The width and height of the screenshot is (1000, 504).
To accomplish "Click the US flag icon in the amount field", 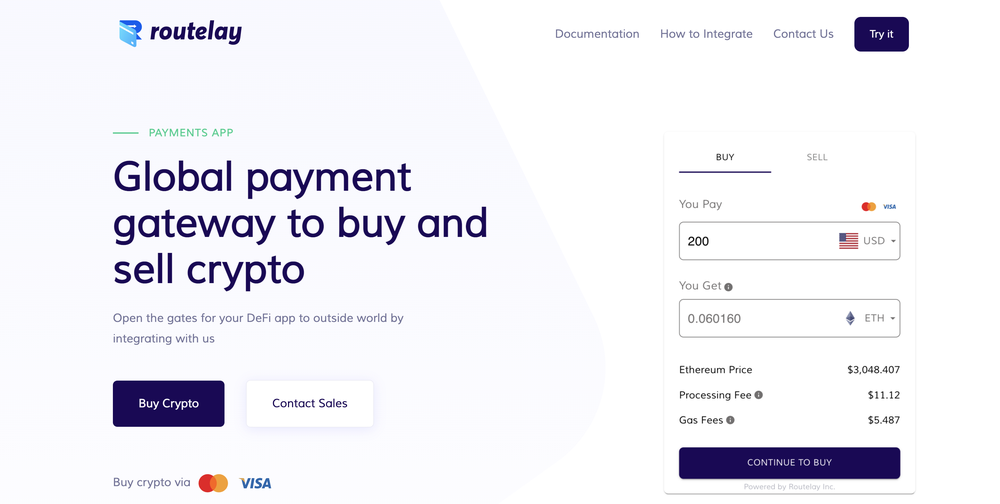I will click(x=848, y=241).
